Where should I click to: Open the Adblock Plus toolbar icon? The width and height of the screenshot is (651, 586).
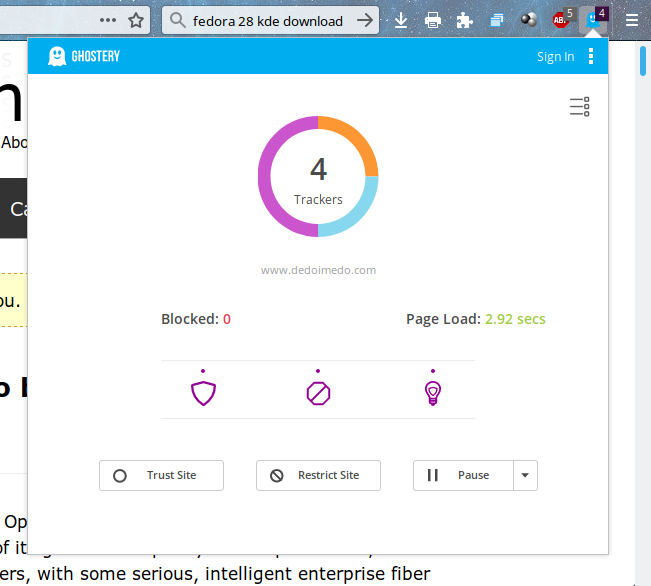click(x=562, y=19)
